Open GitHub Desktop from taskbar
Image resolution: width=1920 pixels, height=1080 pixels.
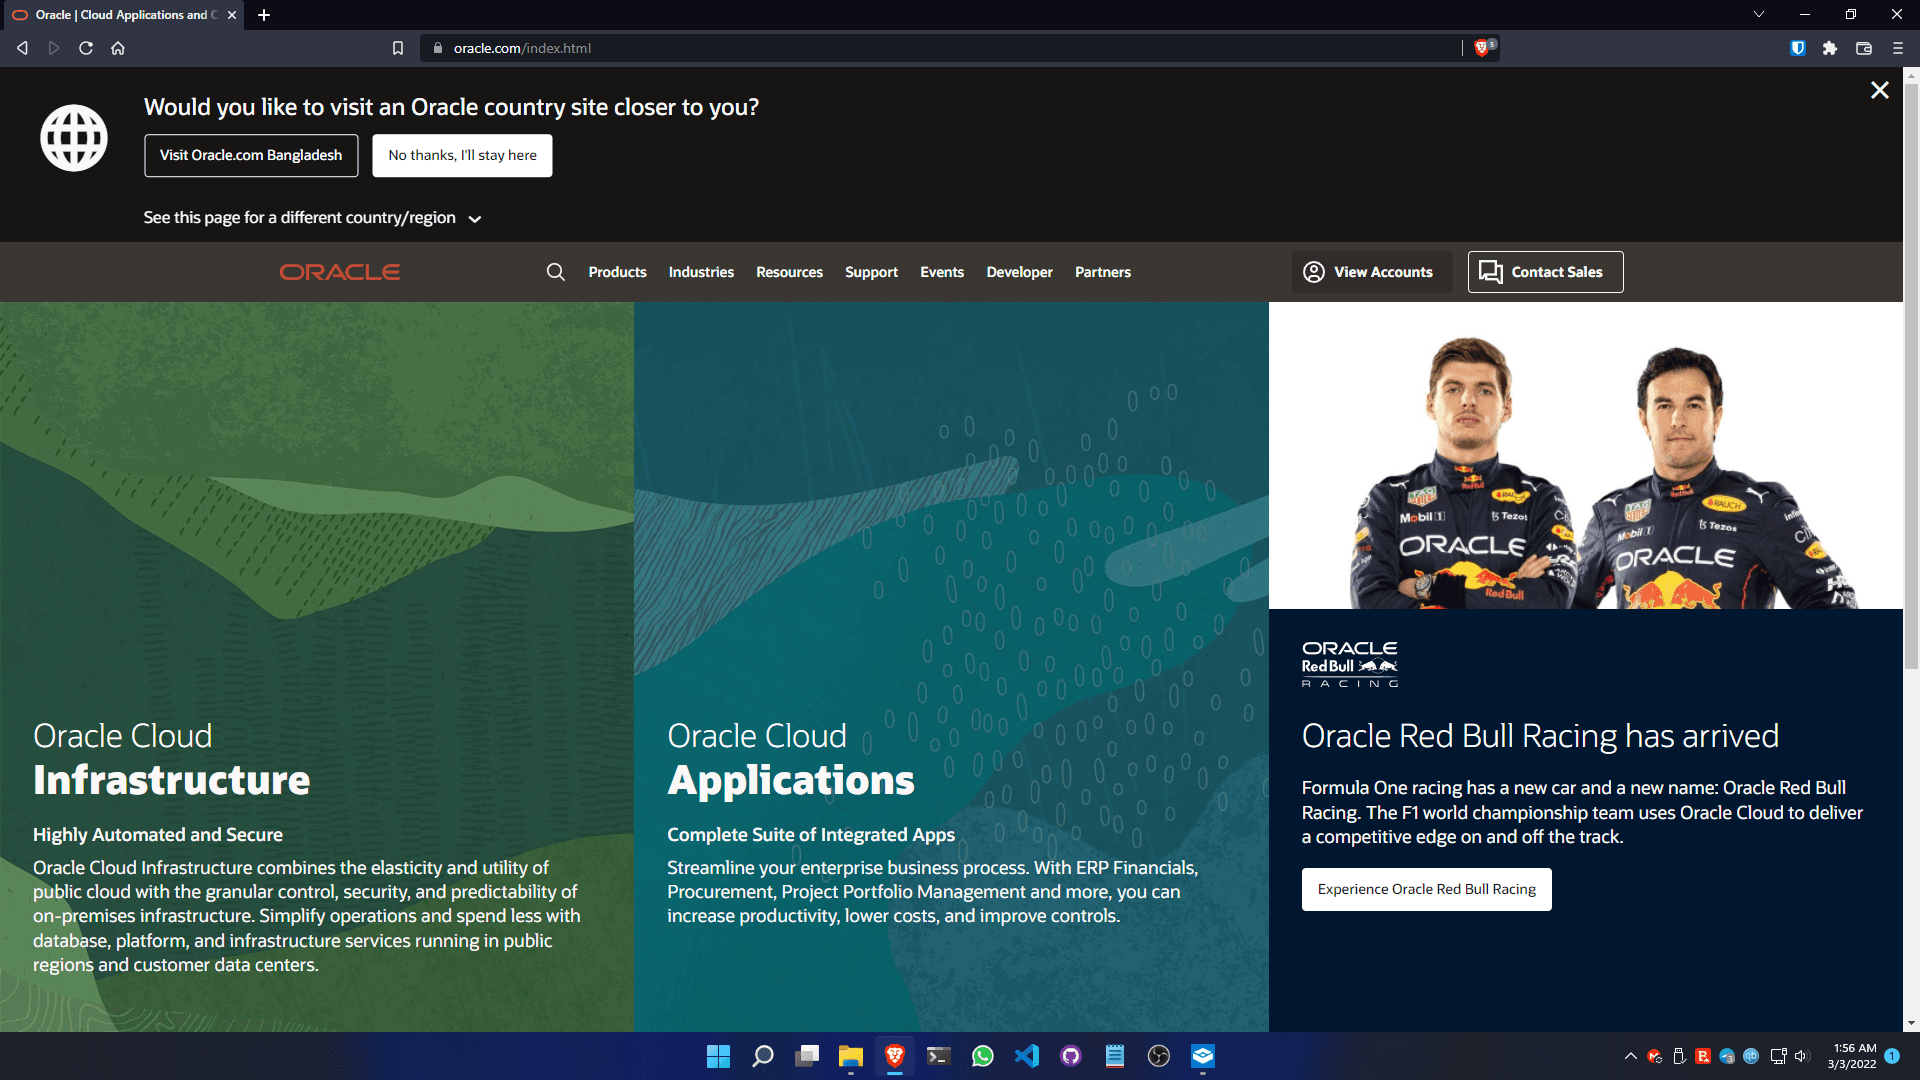pyautogui.click(x=1071, y=1056)
